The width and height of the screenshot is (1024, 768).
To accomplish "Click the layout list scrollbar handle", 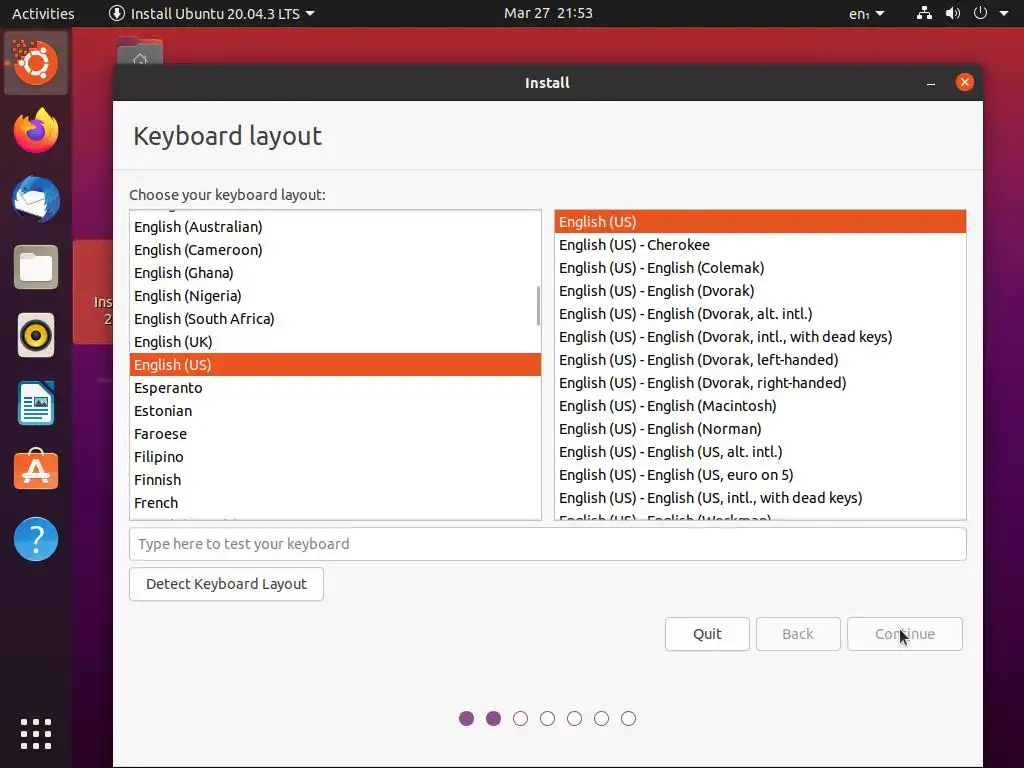I will pos(538,305).
